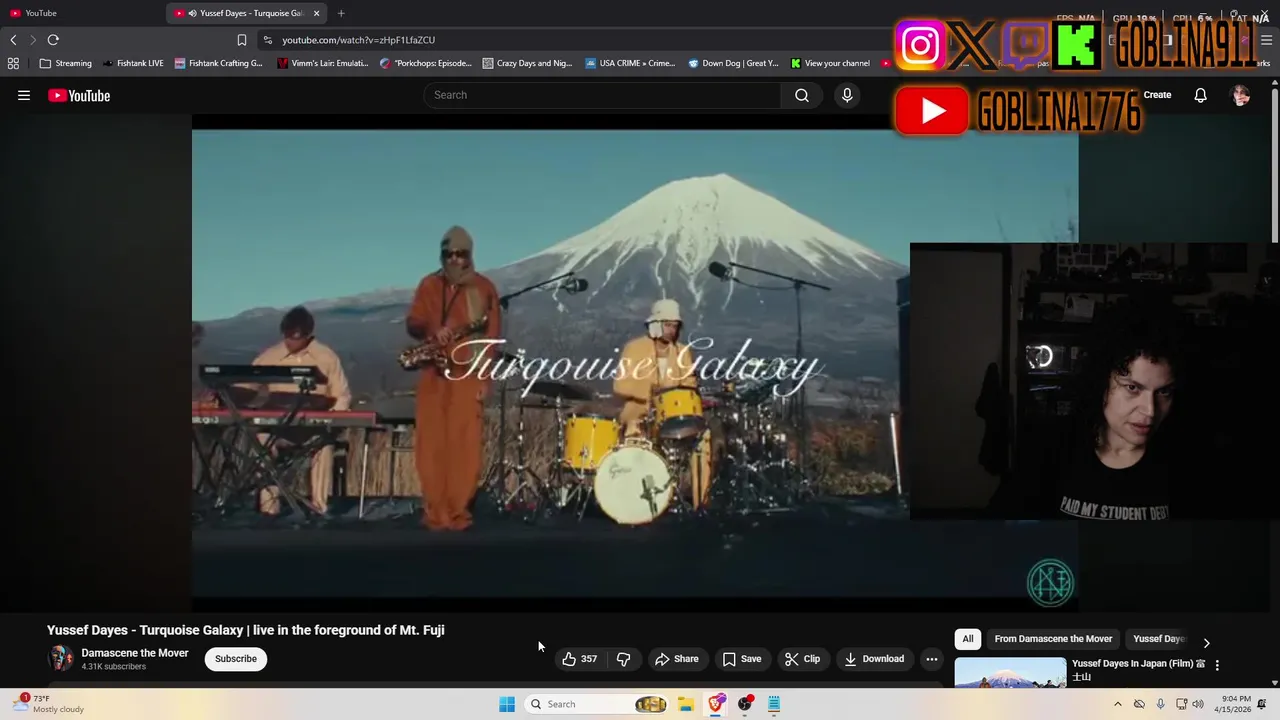Open the microphone tray icon
Viewport: 1280px width, 720px height.
(x=1160, y=704)
